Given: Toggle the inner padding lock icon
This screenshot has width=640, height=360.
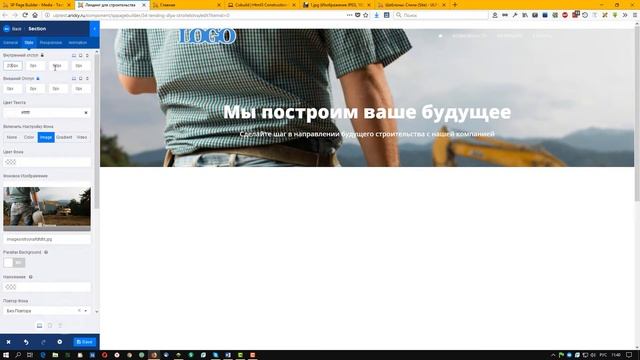Looking at the screenshot, I should pyautogui.click(x=42, y=55).
